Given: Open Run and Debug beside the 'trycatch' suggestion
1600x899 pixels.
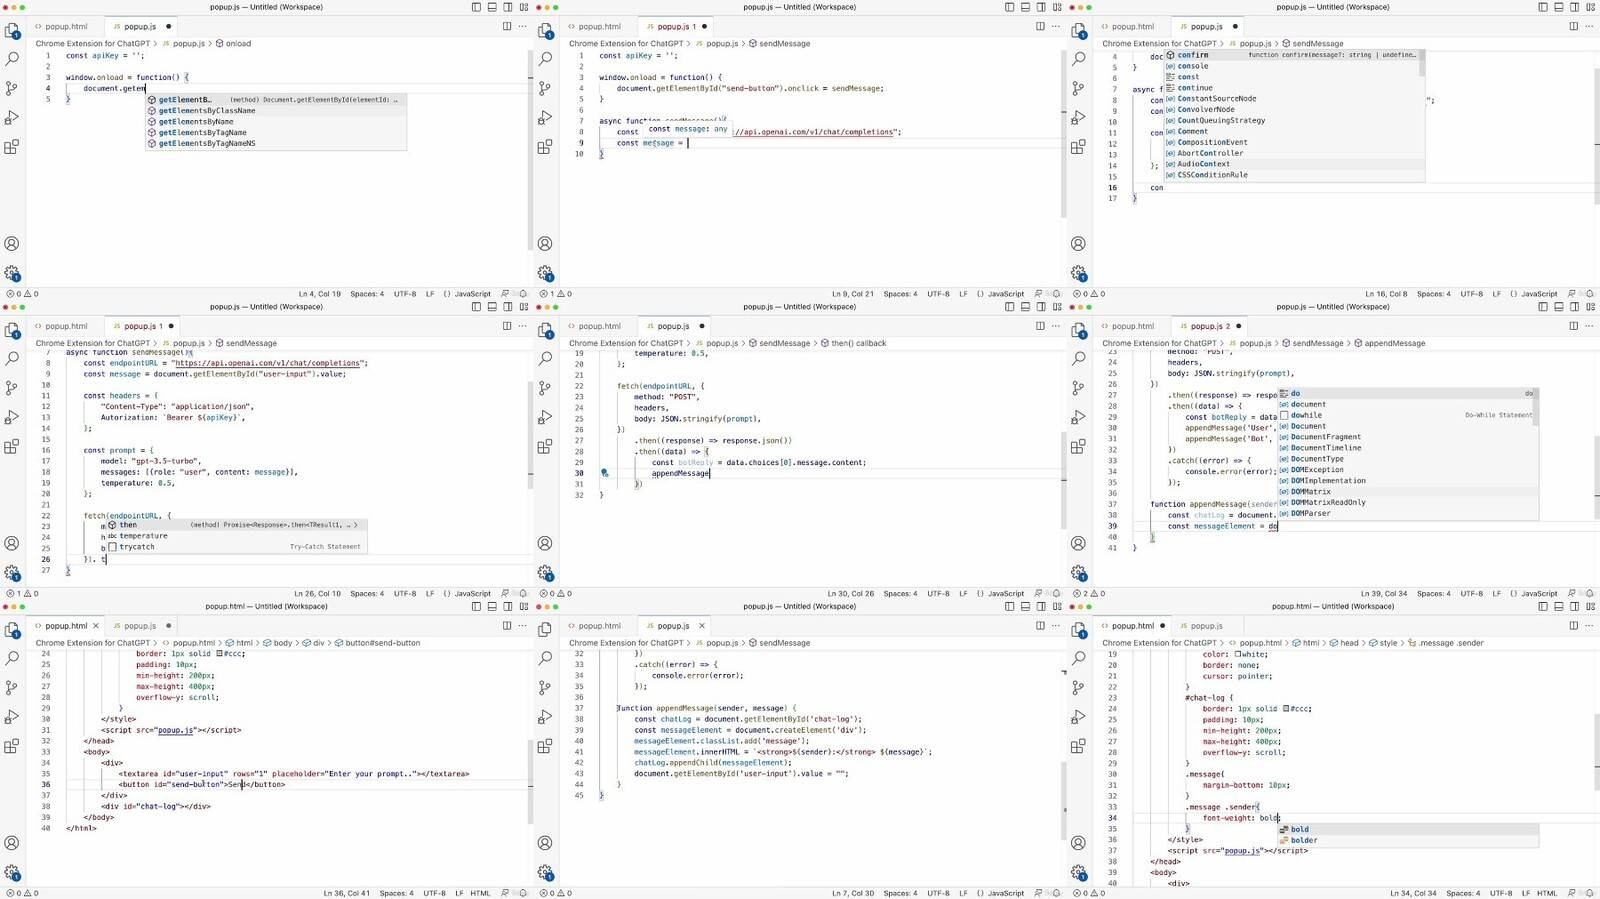Looking at the screenshot, I should (x=12, y=417).
